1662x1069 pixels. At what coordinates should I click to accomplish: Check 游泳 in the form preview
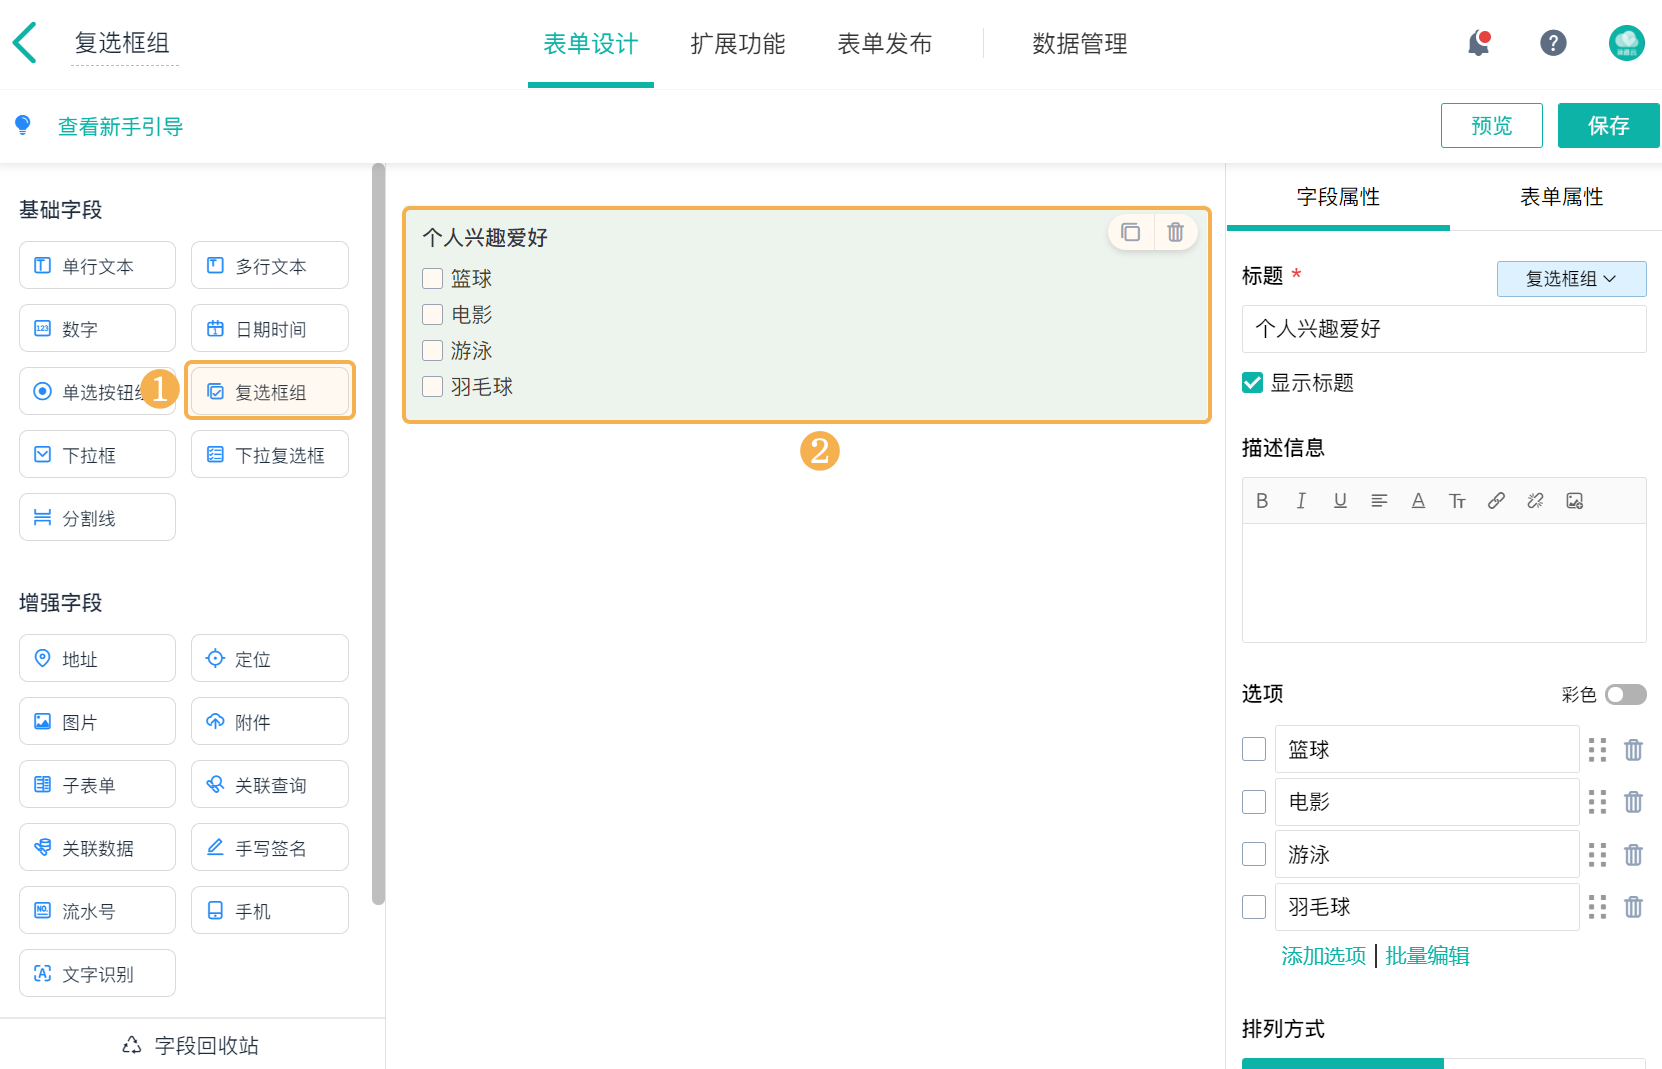point(432,350)
